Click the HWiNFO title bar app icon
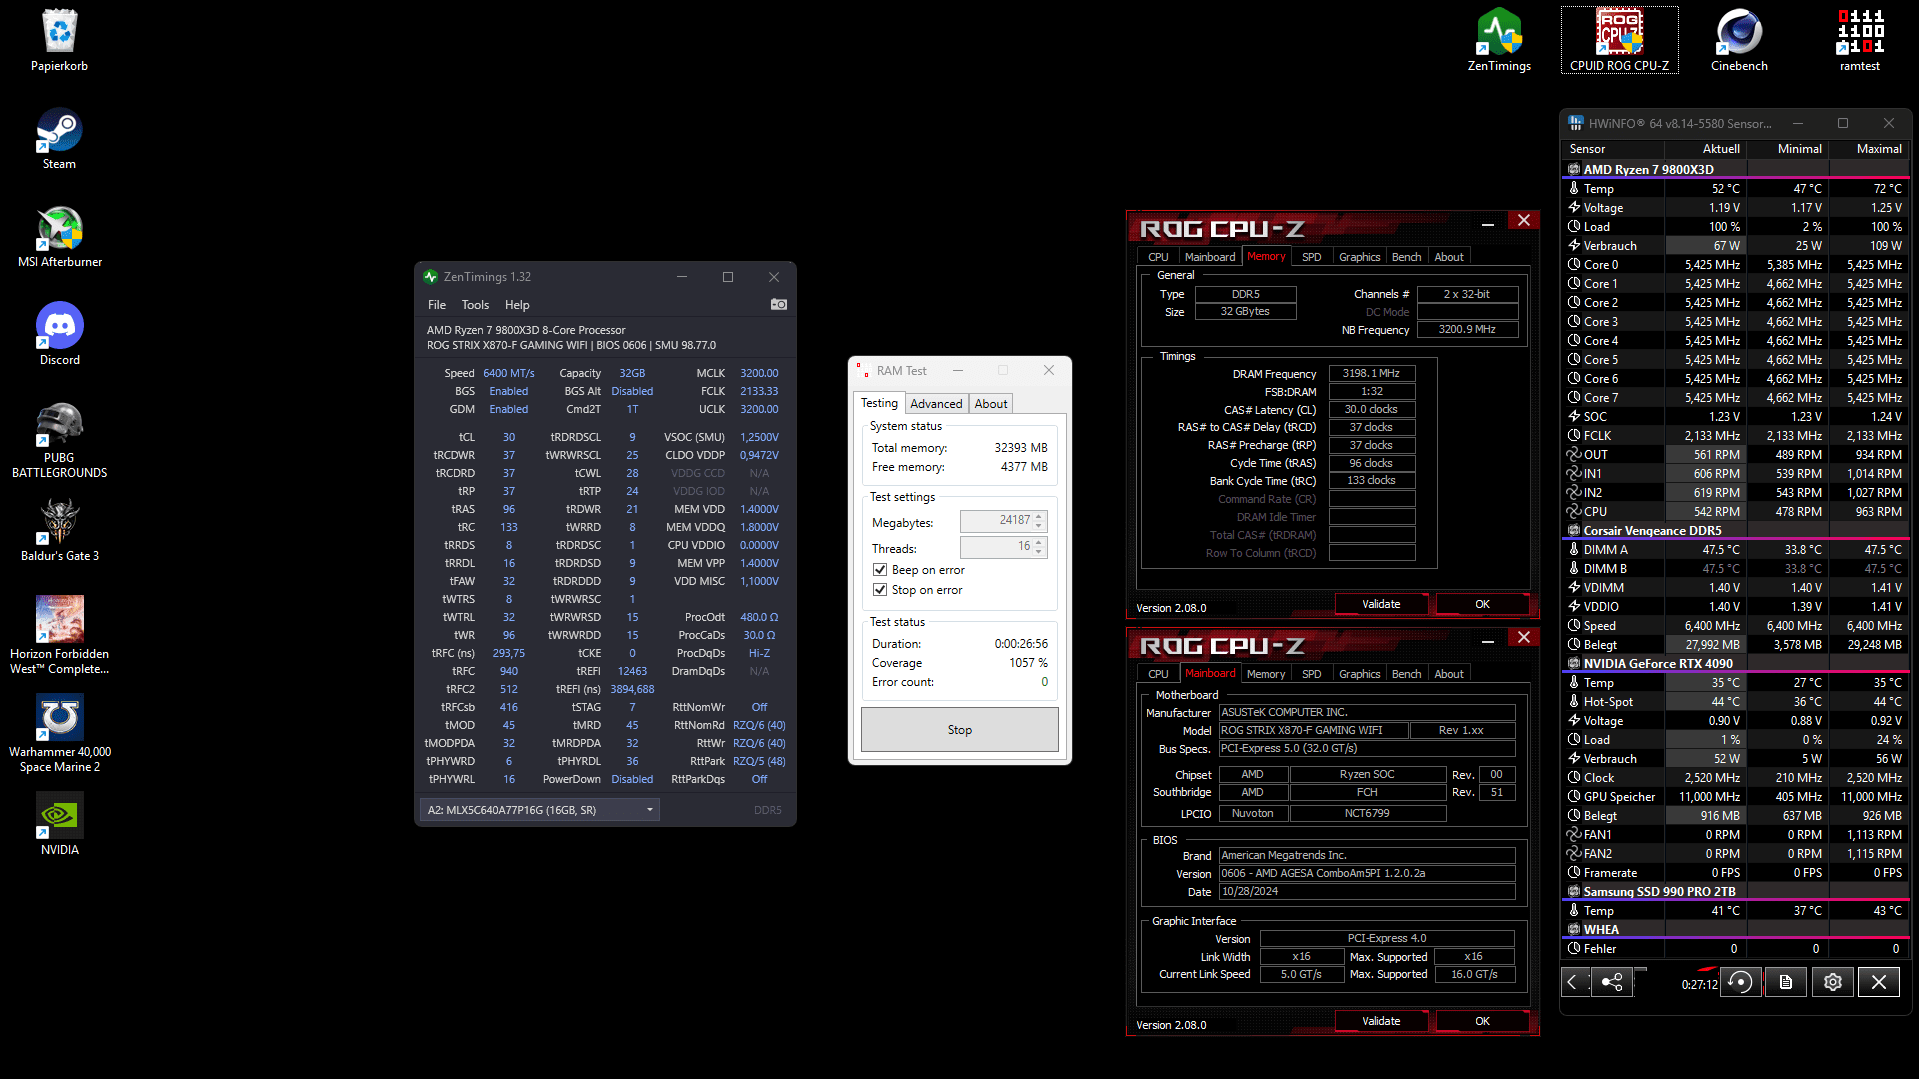This screenshot has height=1079, width=1919. (1576, 123)
